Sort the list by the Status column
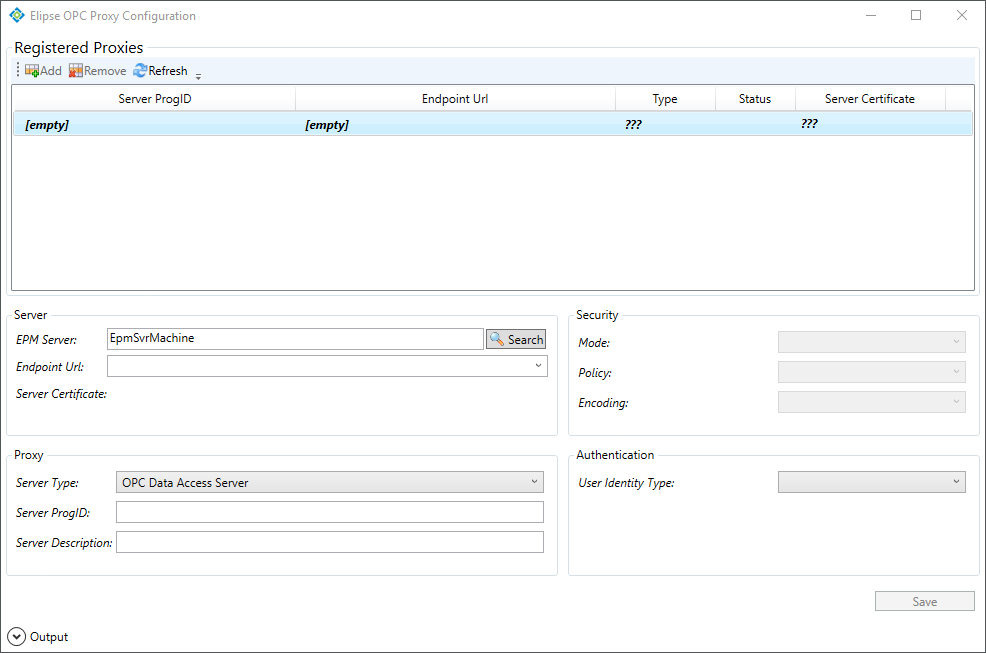This screenshot has height=653, width=986. [755, 98]
